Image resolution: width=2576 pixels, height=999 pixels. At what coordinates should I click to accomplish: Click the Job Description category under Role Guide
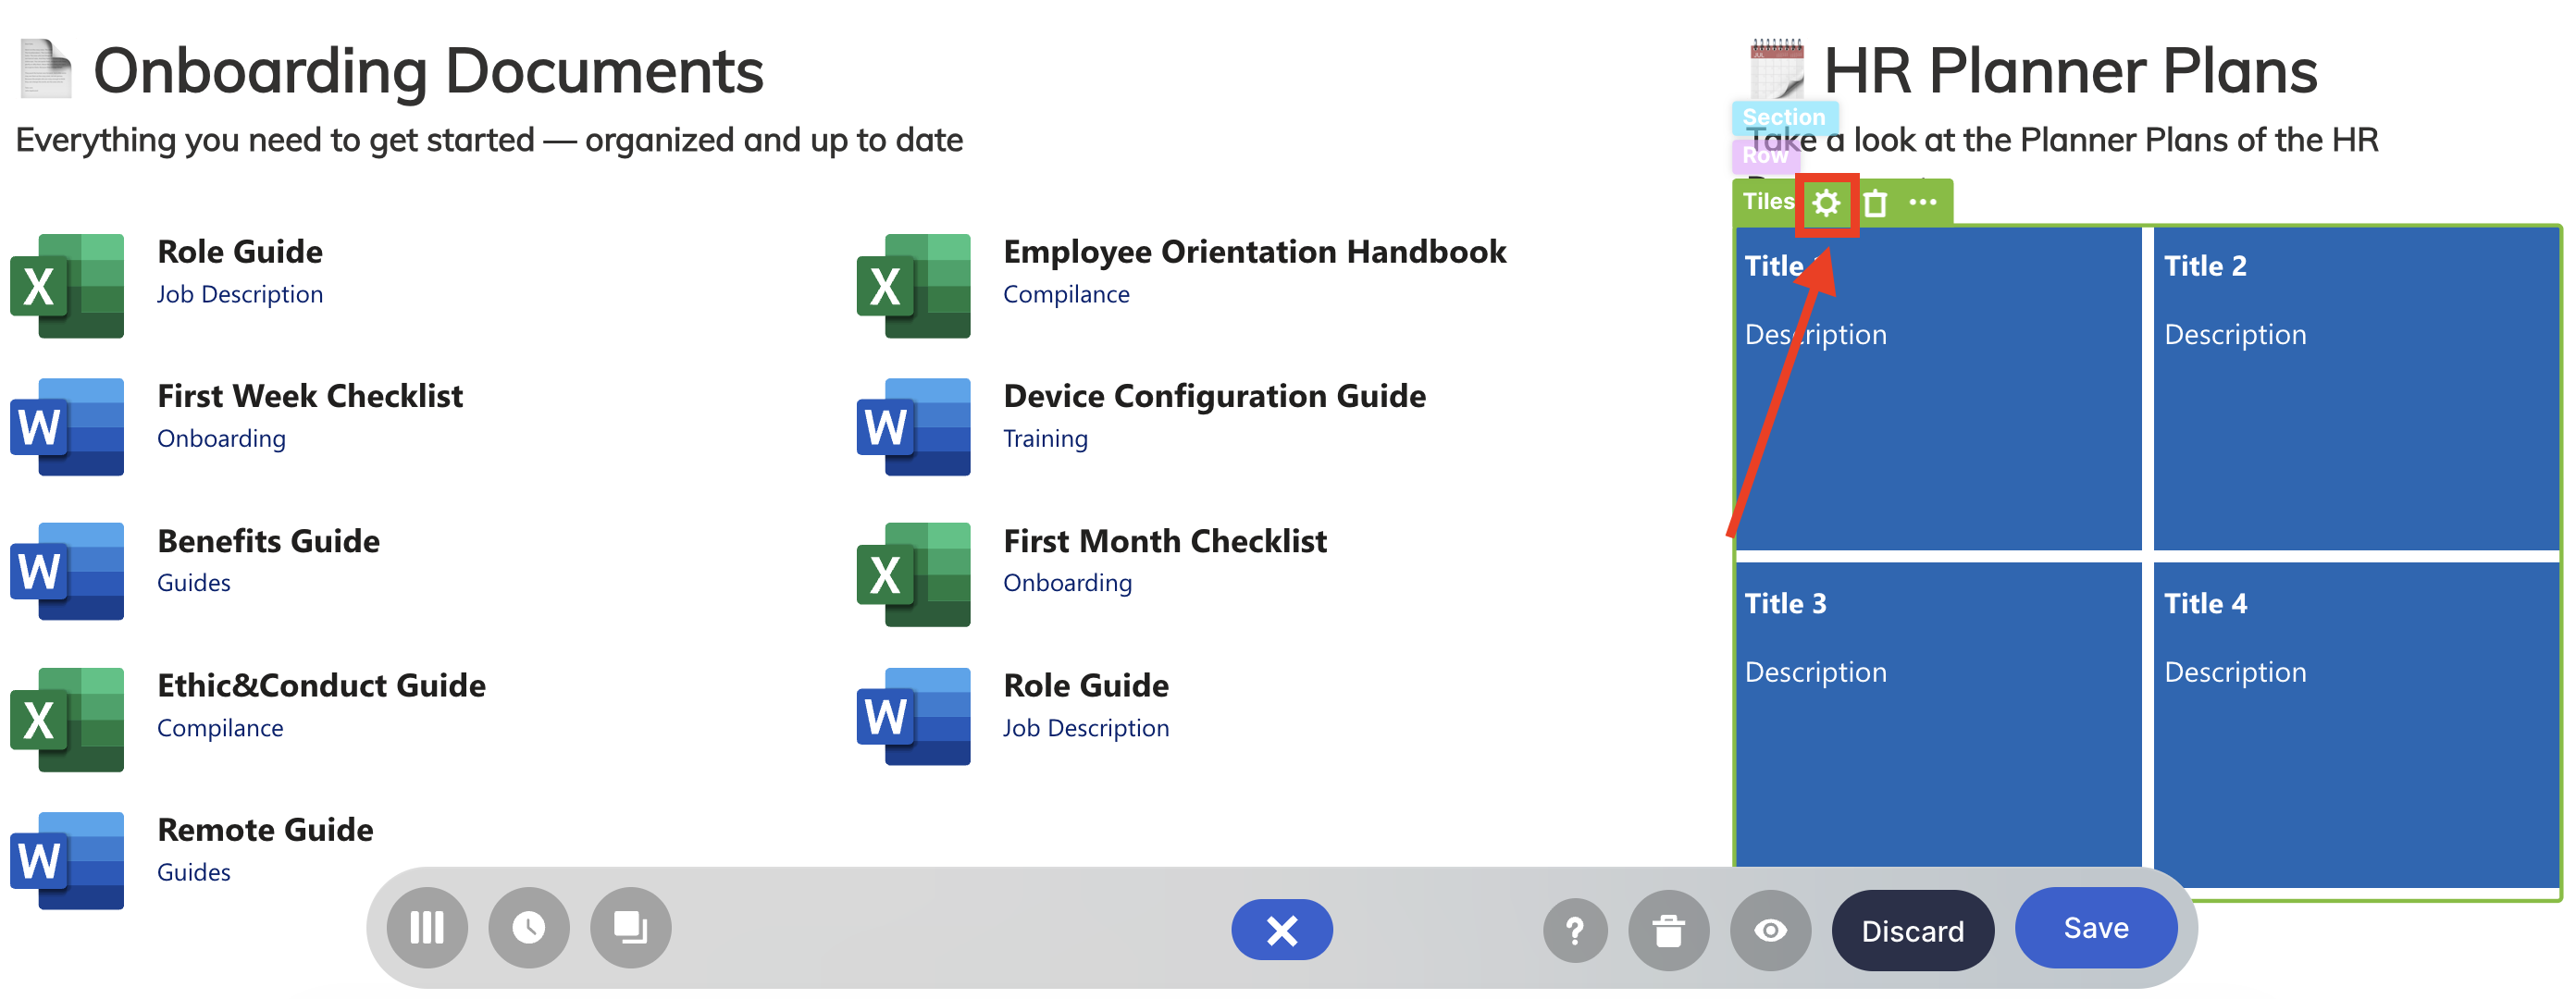pyautogui.click(x=240, y=295)
